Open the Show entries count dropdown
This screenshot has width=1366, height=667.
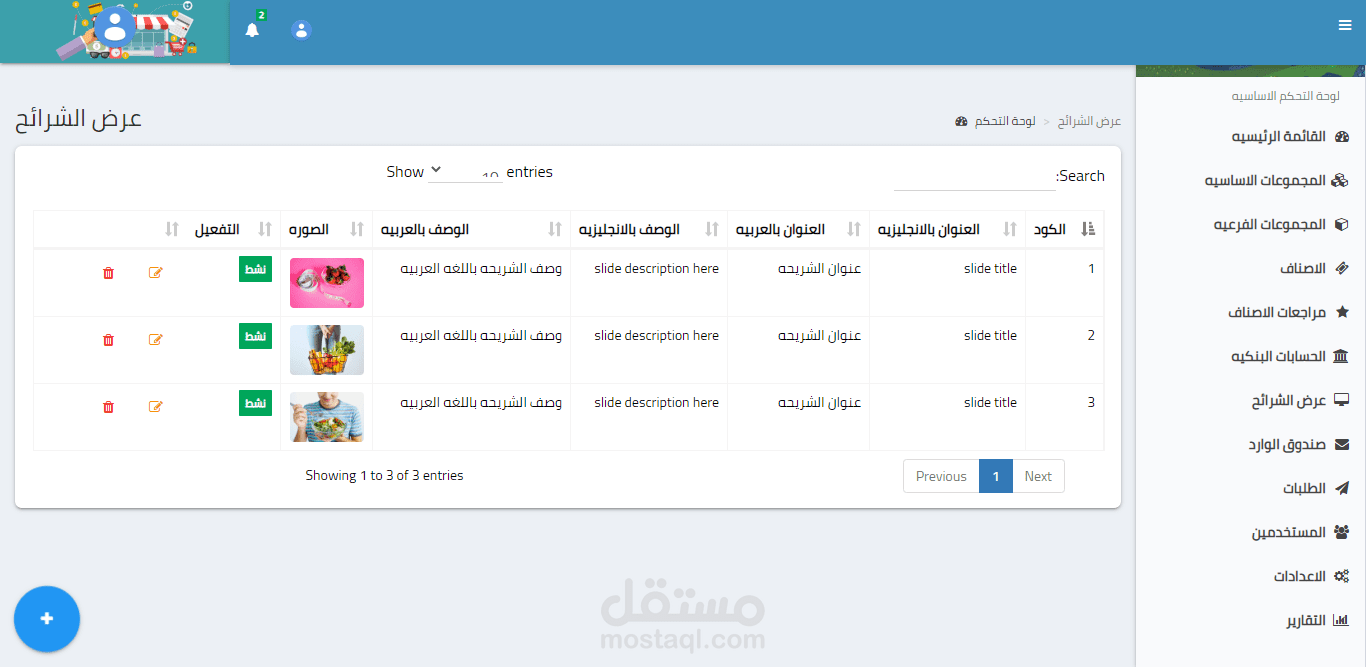pos(465,173)
